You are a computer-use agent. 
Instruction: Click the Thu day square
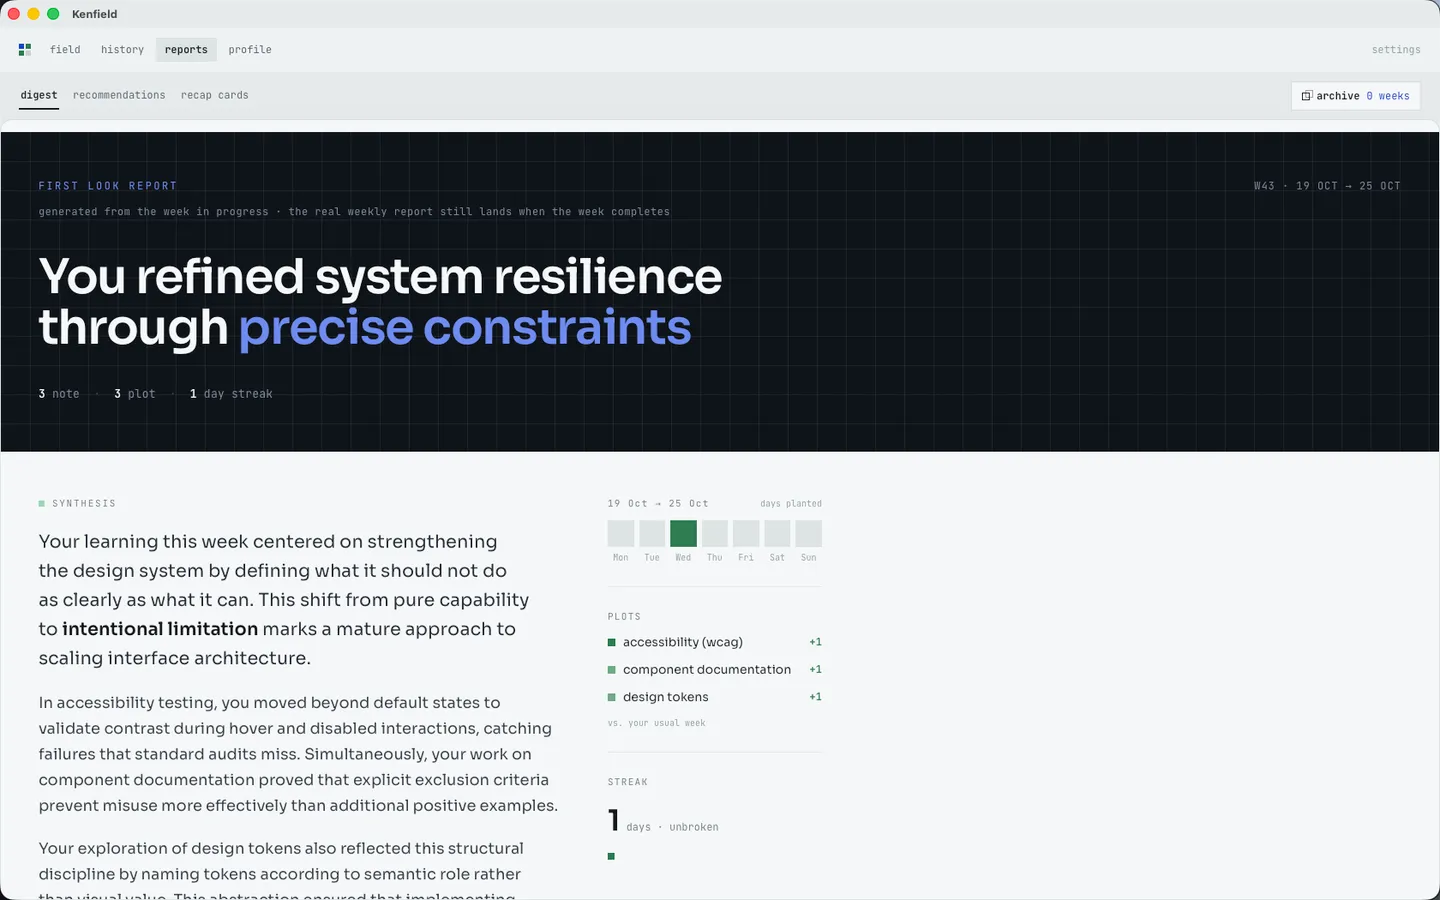click(x=715, y=533)
